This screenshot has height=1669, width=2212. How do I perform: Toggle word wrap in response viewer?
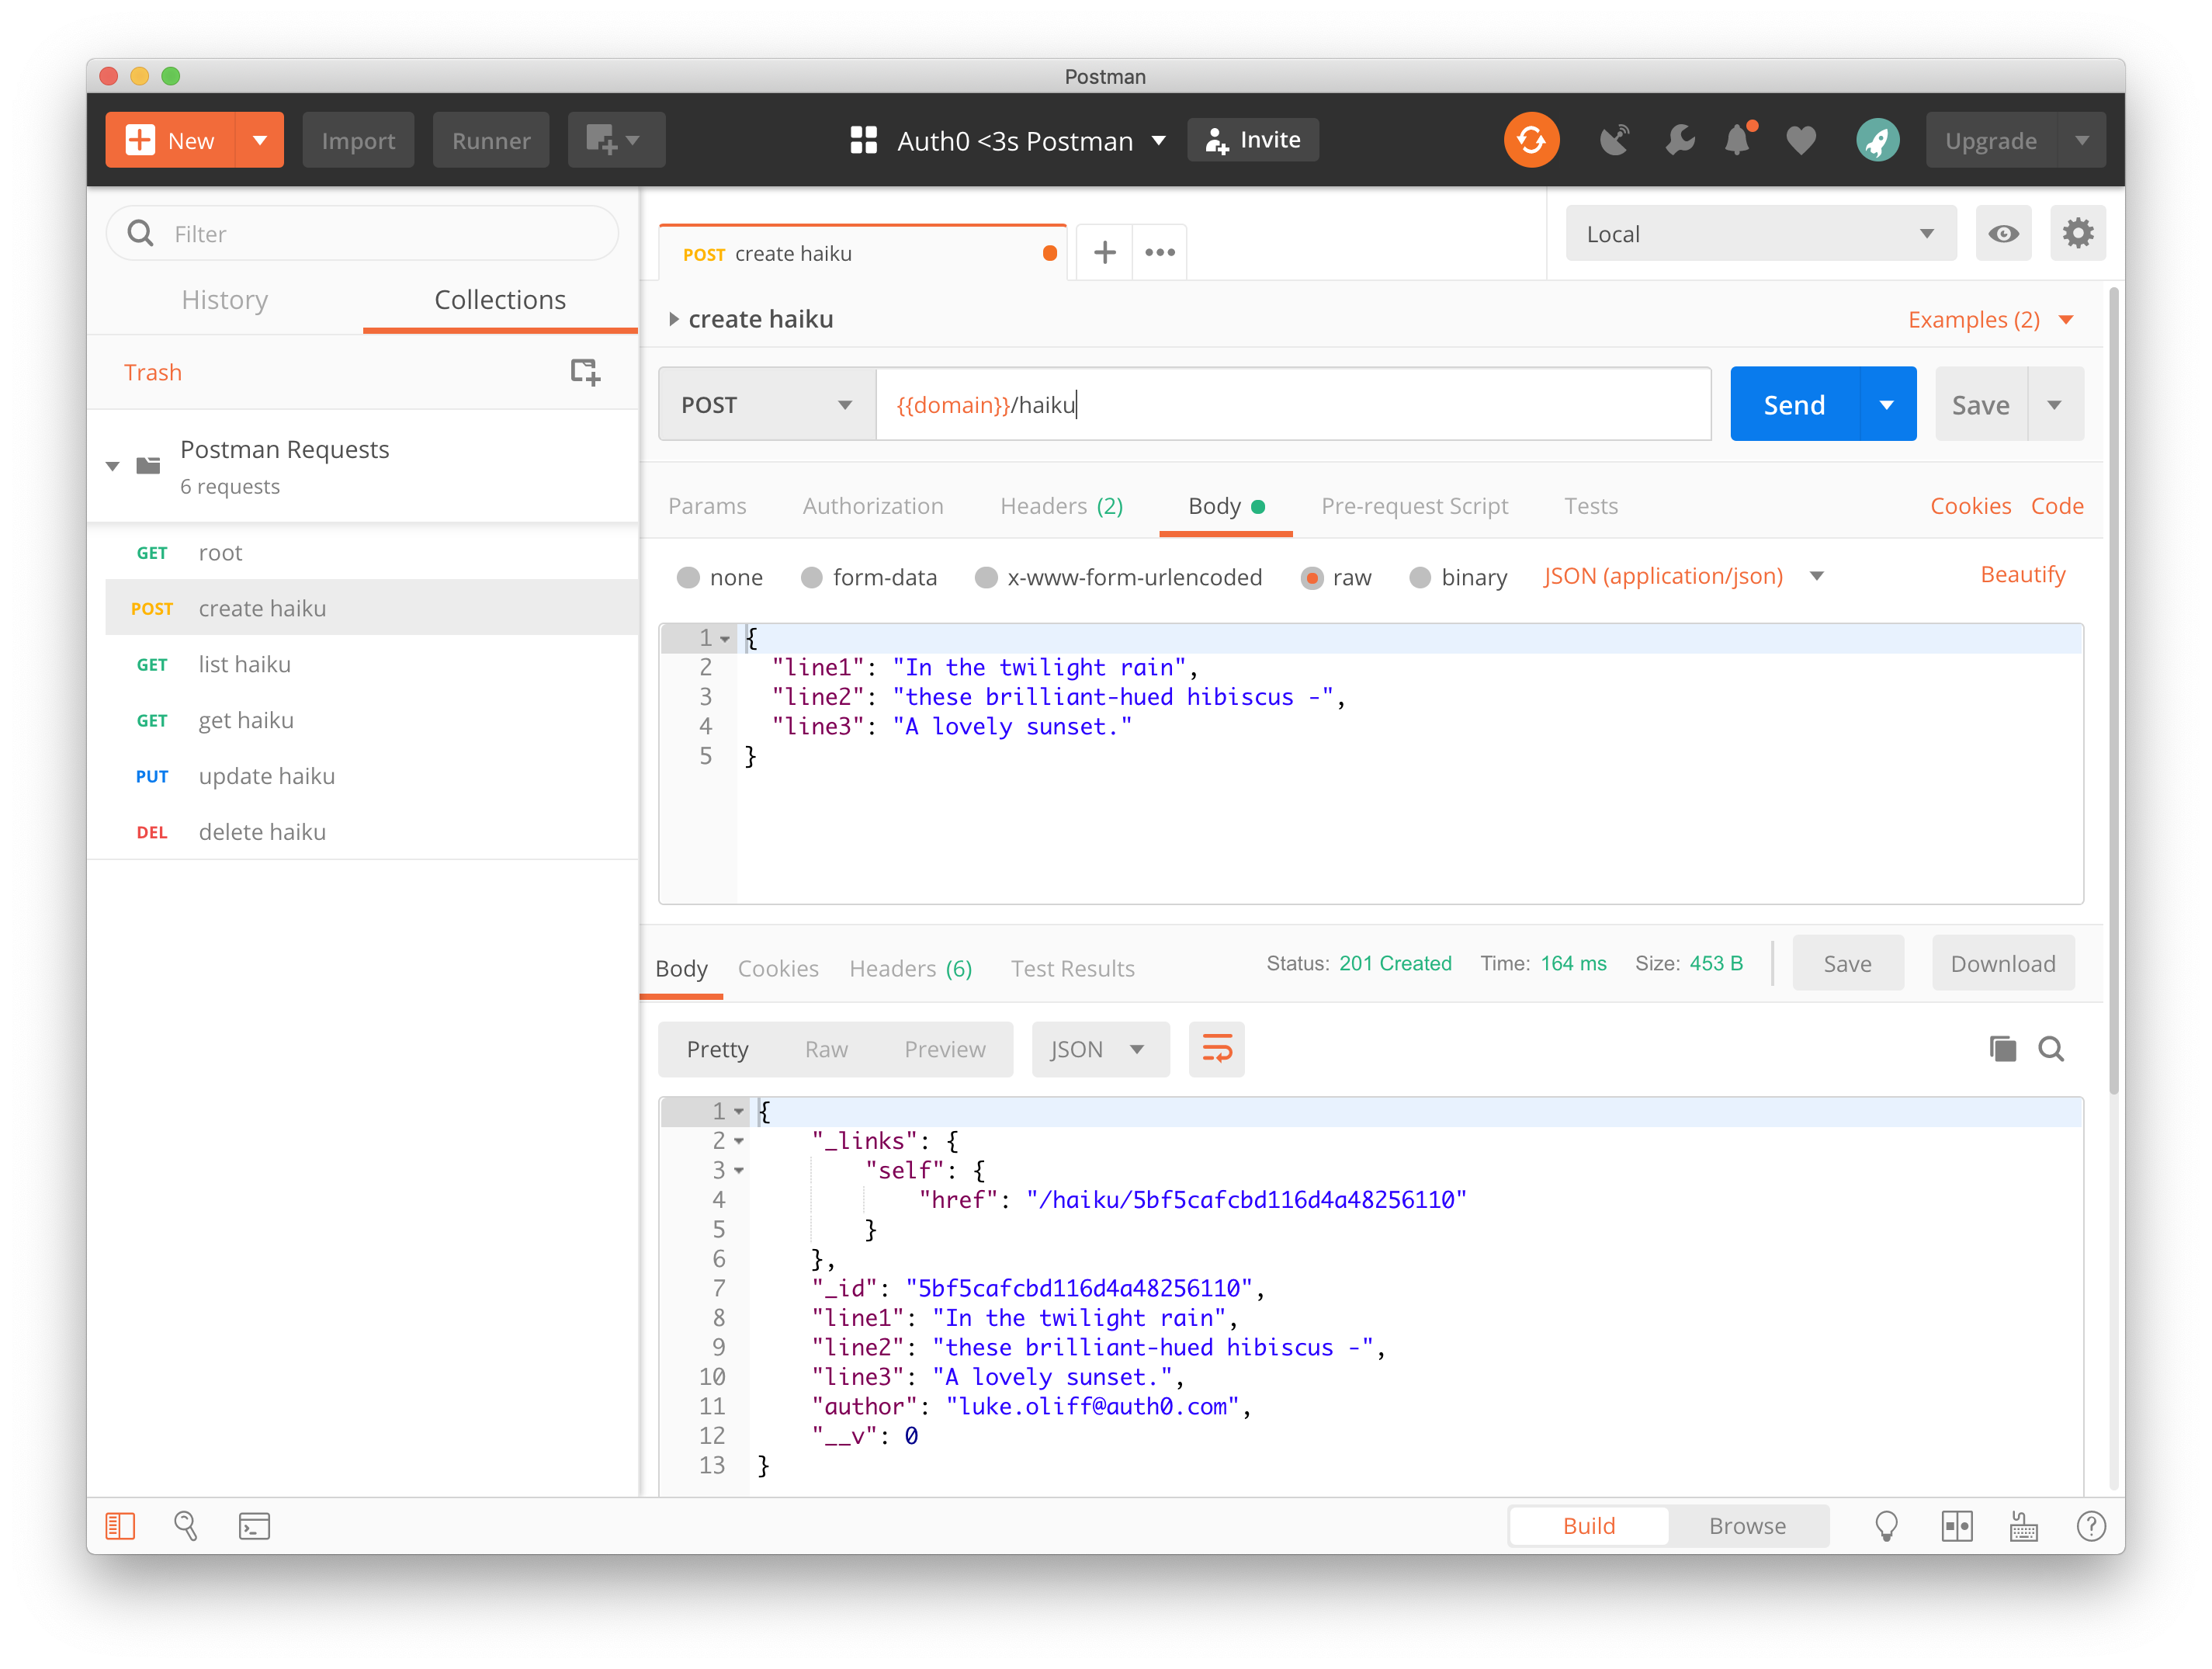[1216, 1049]
